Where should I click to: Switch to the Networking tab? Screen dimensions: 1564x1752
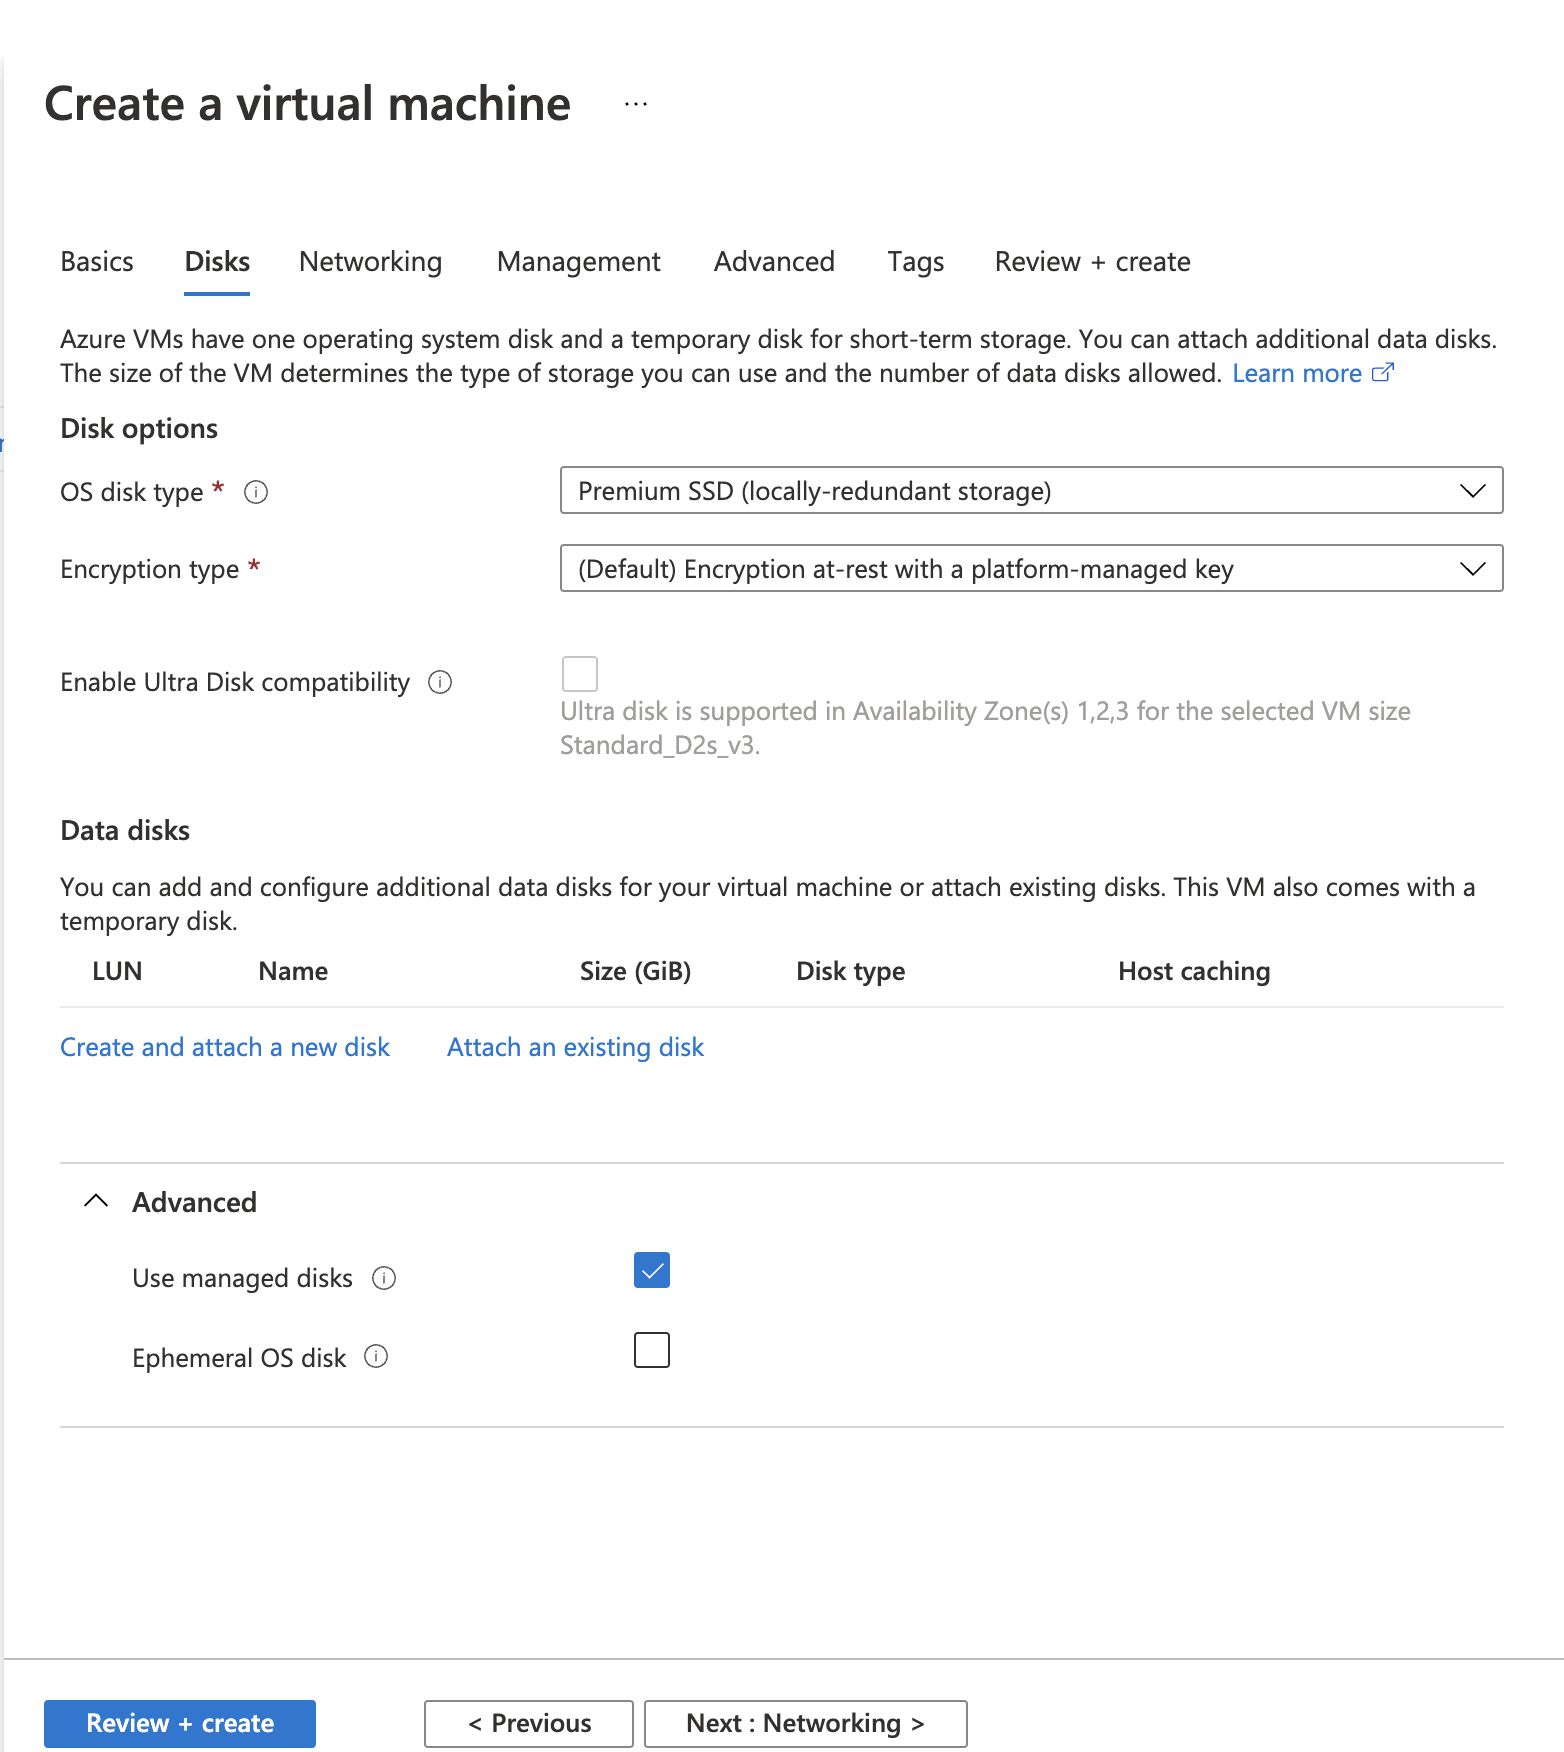[369, 261]
